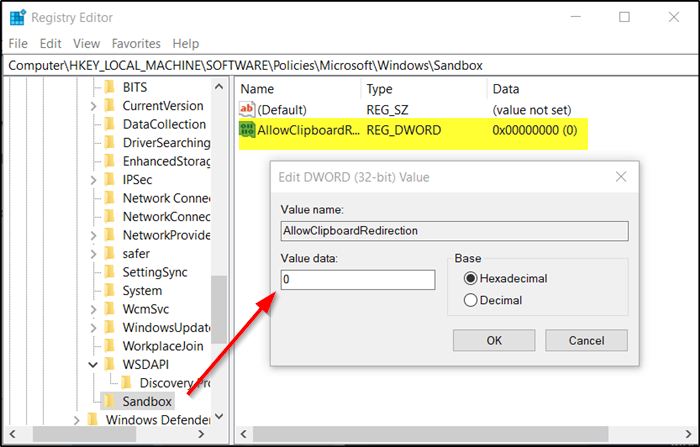Click the REG_SZ type cell
700x447 pixels.
point(387,110)
